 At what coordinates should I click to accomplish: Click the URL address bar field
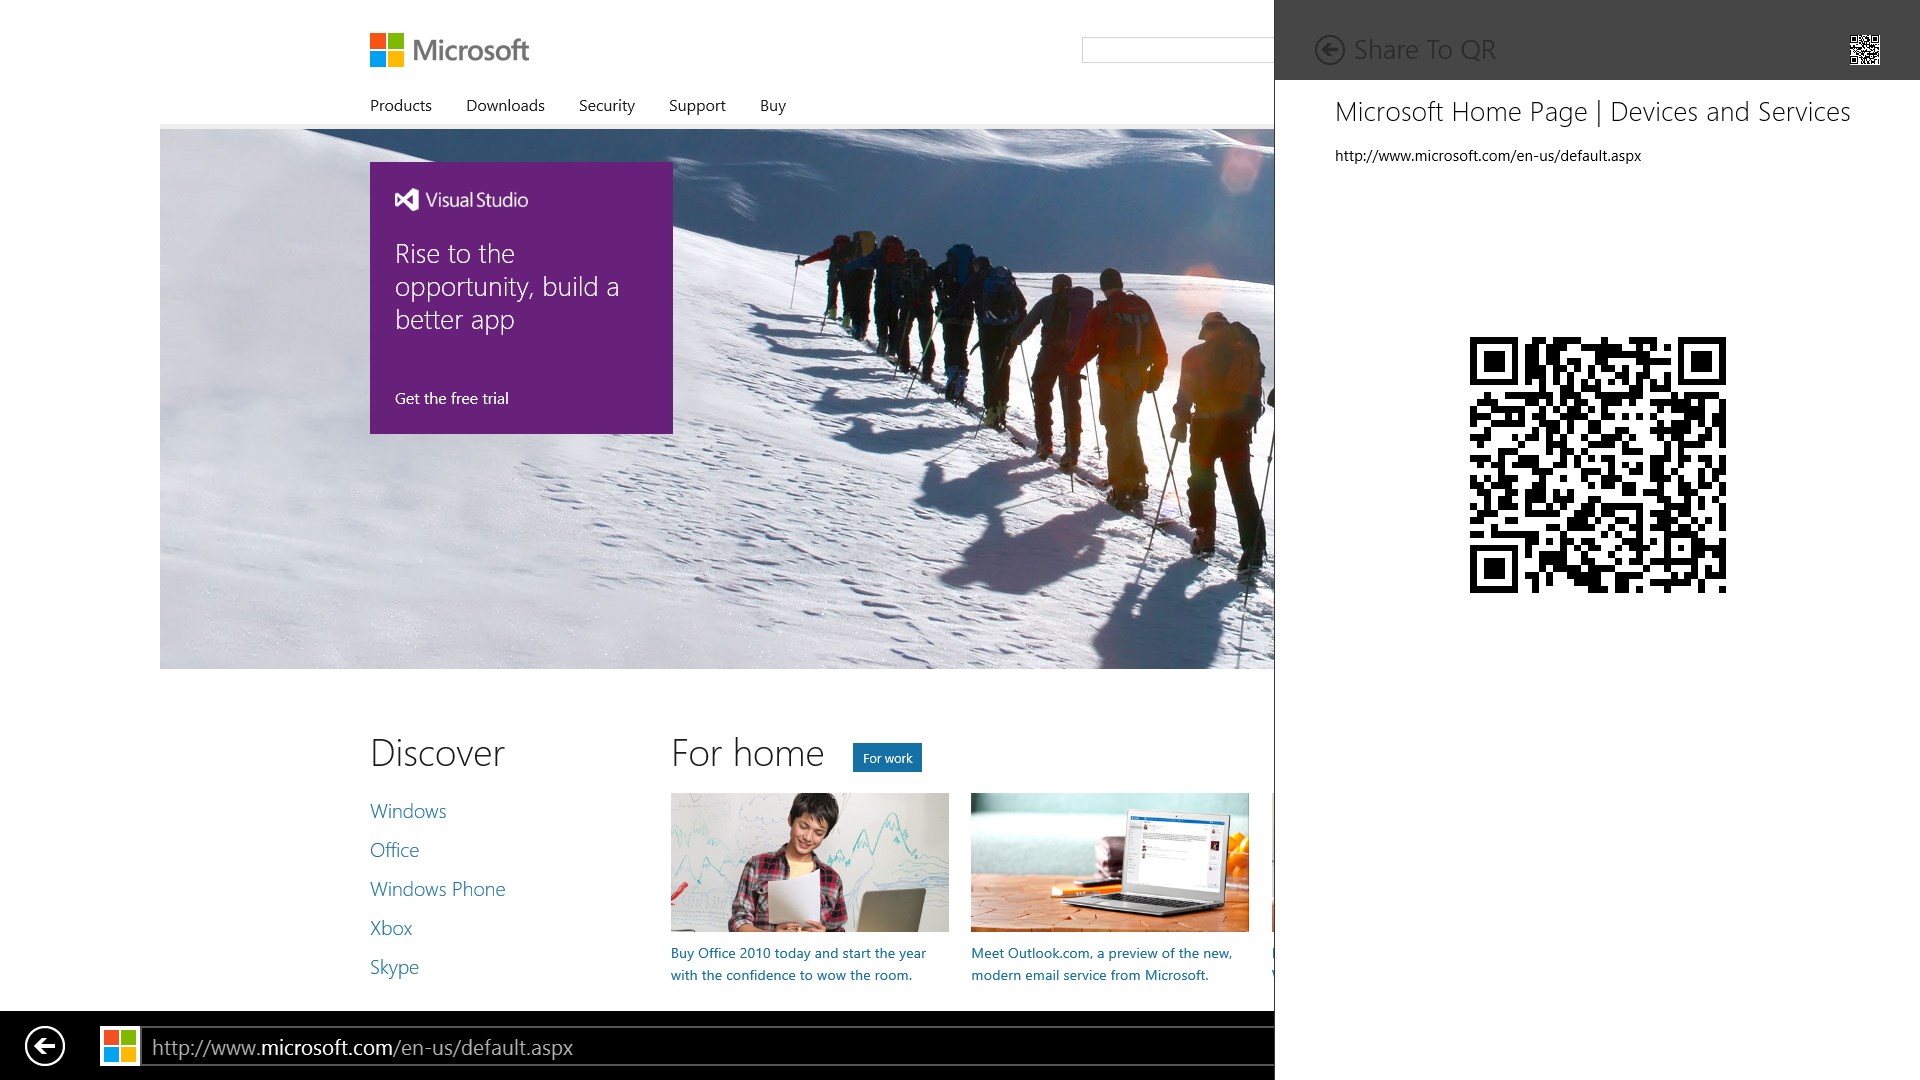700,1047
